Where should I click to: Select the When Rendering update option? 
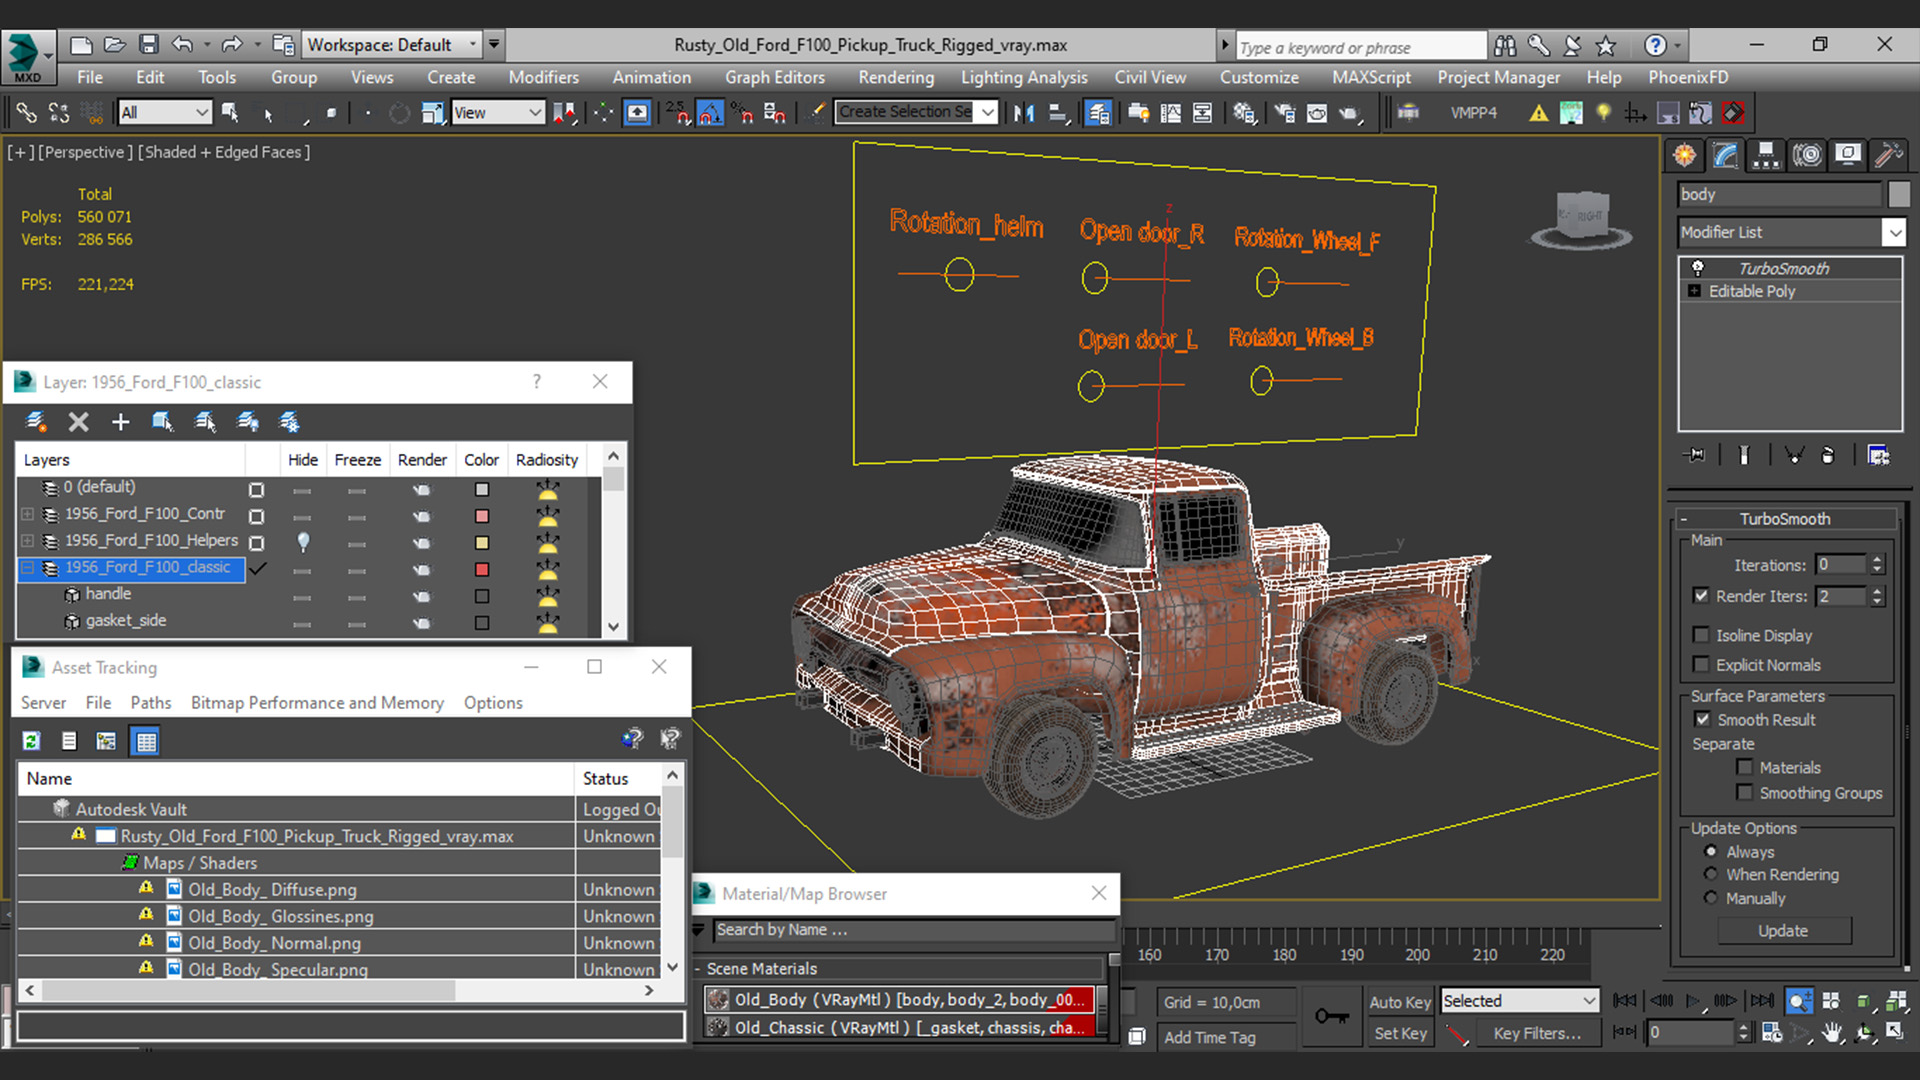coord(1711,874)
